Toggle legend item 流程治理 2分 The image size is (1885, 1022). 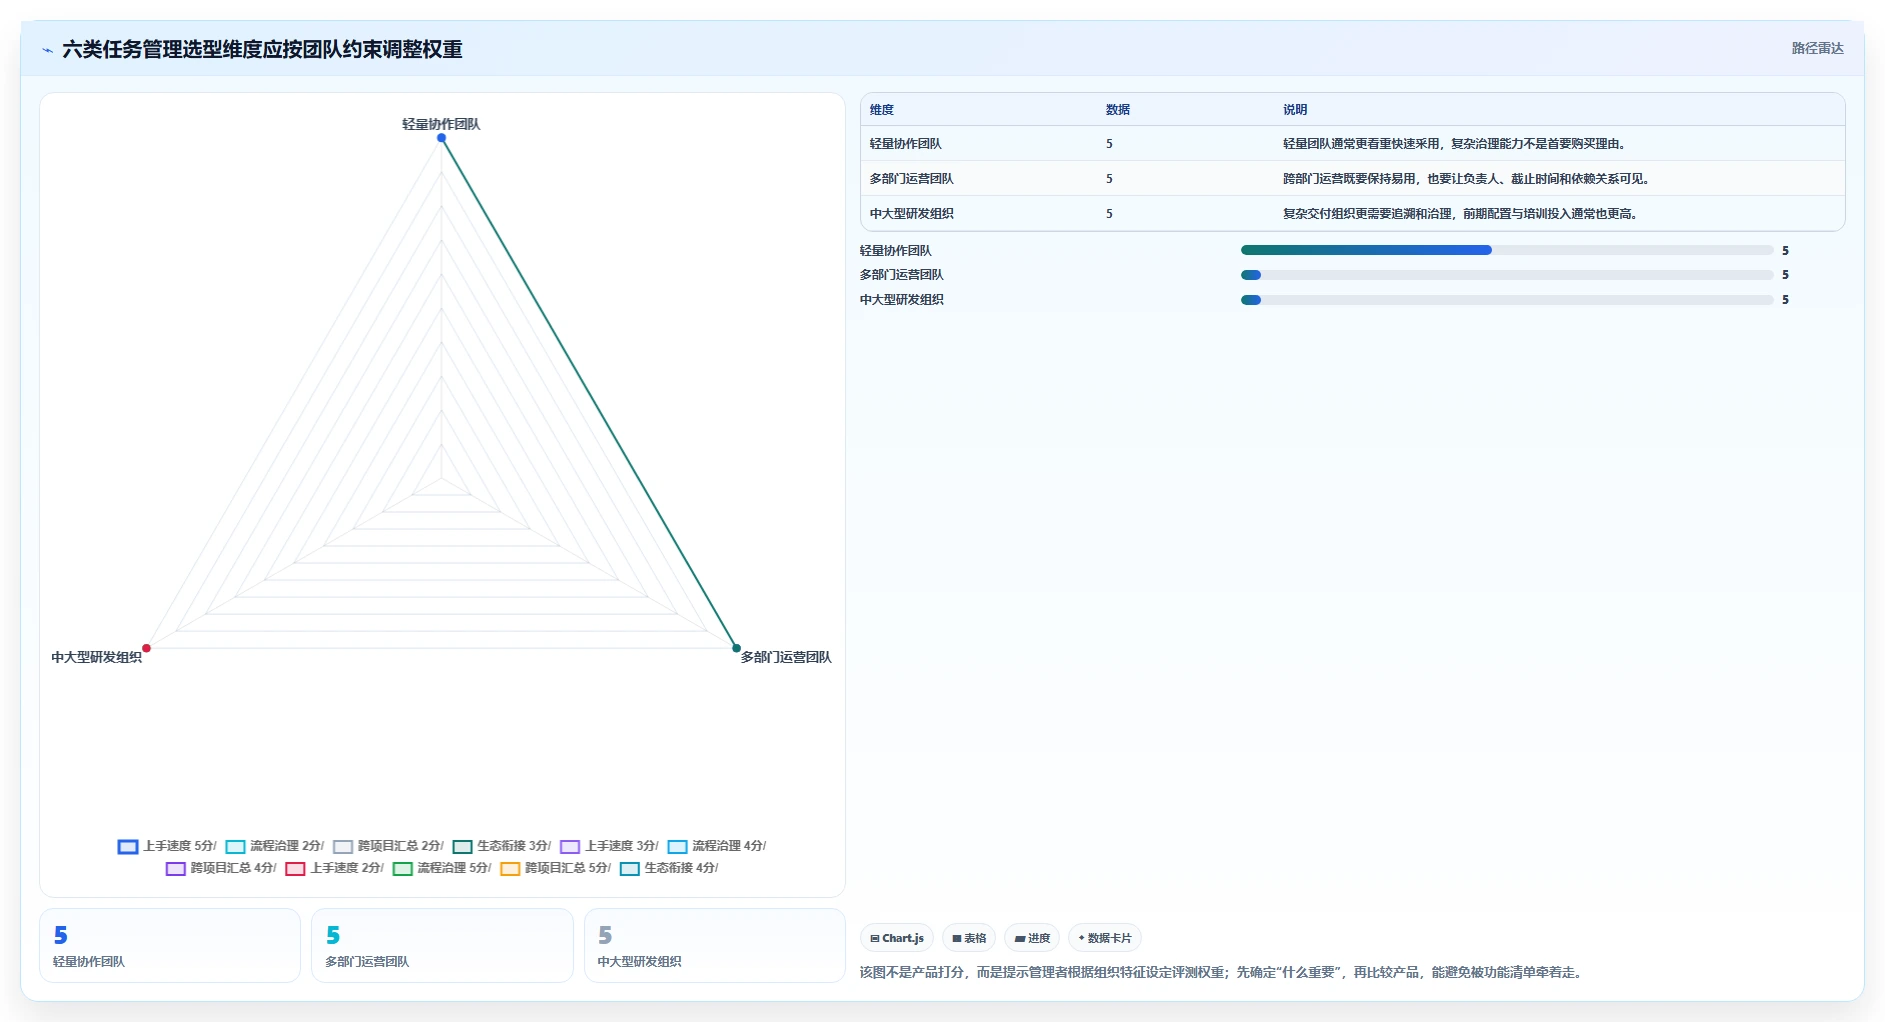tap(275, 846)
